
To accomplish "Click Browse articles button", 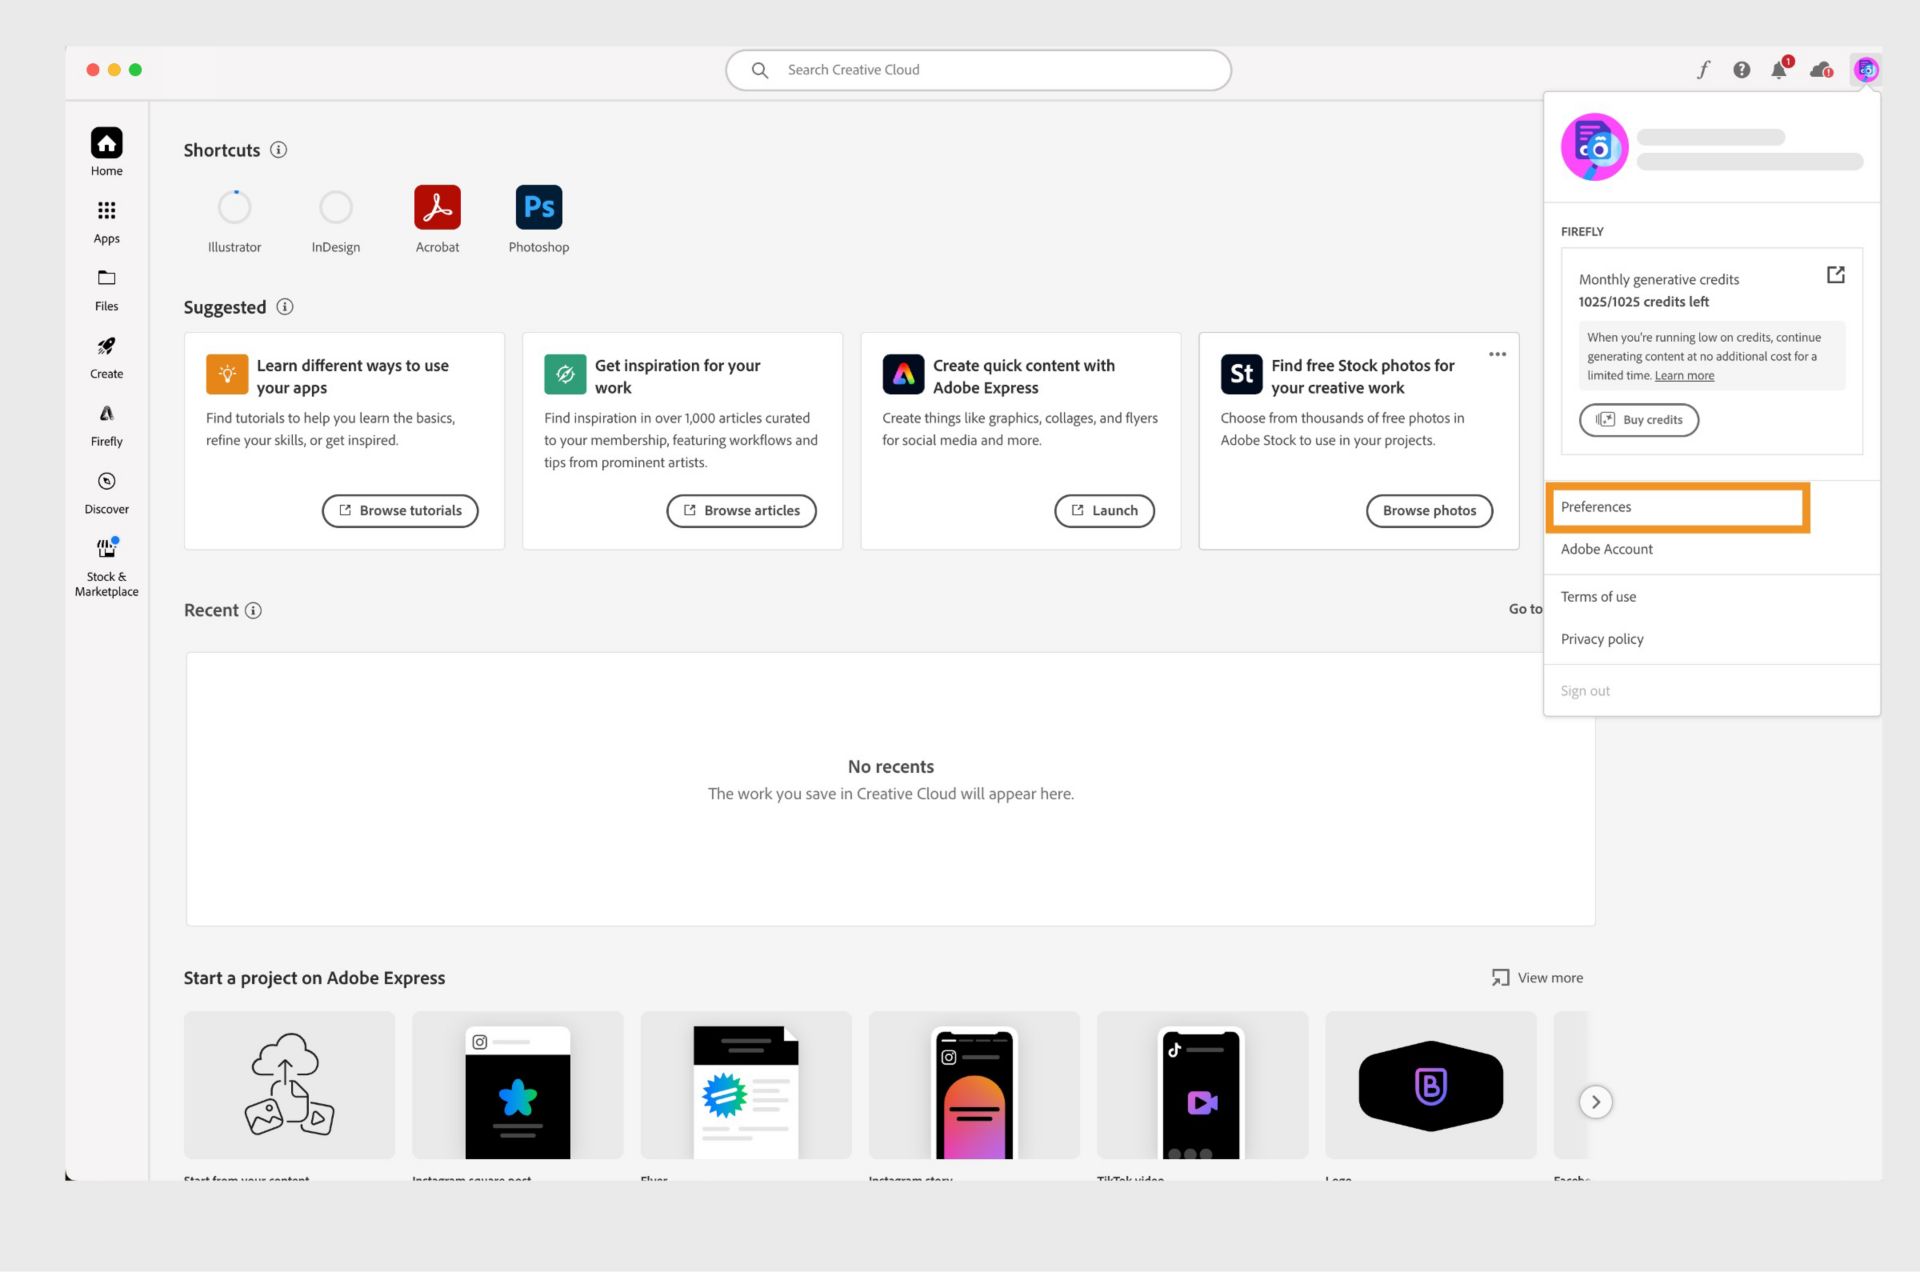I will tap(741, 510).
